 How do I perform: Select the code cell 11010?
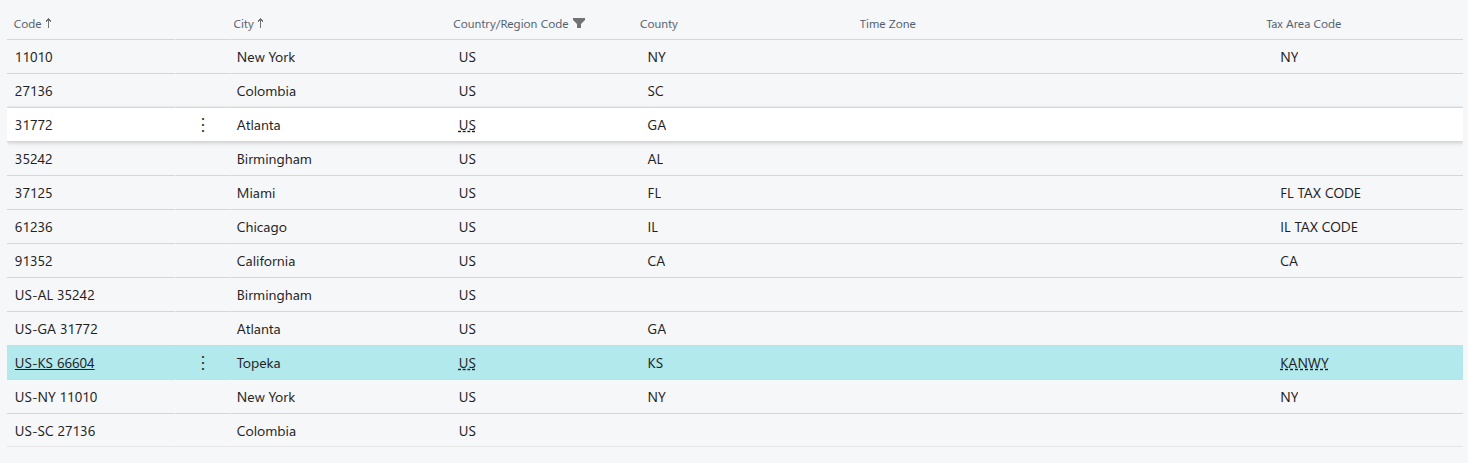click(x=34, y=57)
